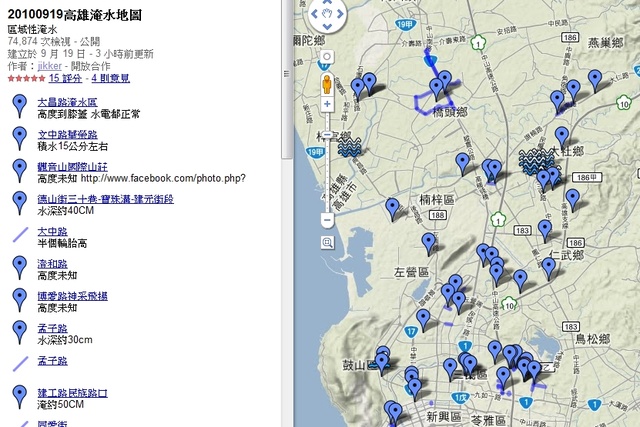Viewport: 640px width, 427px height.
Task: Click the pin icon beside 大昌路淹水區
Action: 20,106
